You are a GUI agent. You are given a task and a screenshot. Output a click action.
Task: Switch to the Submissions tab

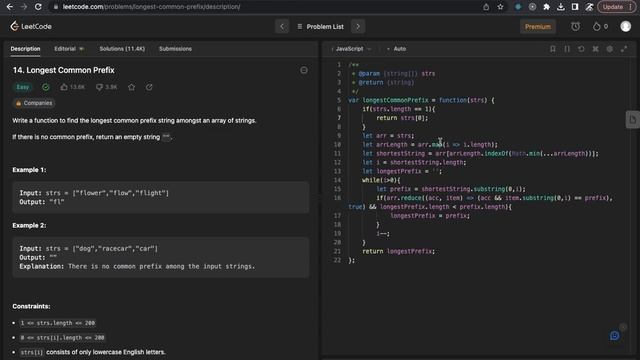(x=176, y=49)
